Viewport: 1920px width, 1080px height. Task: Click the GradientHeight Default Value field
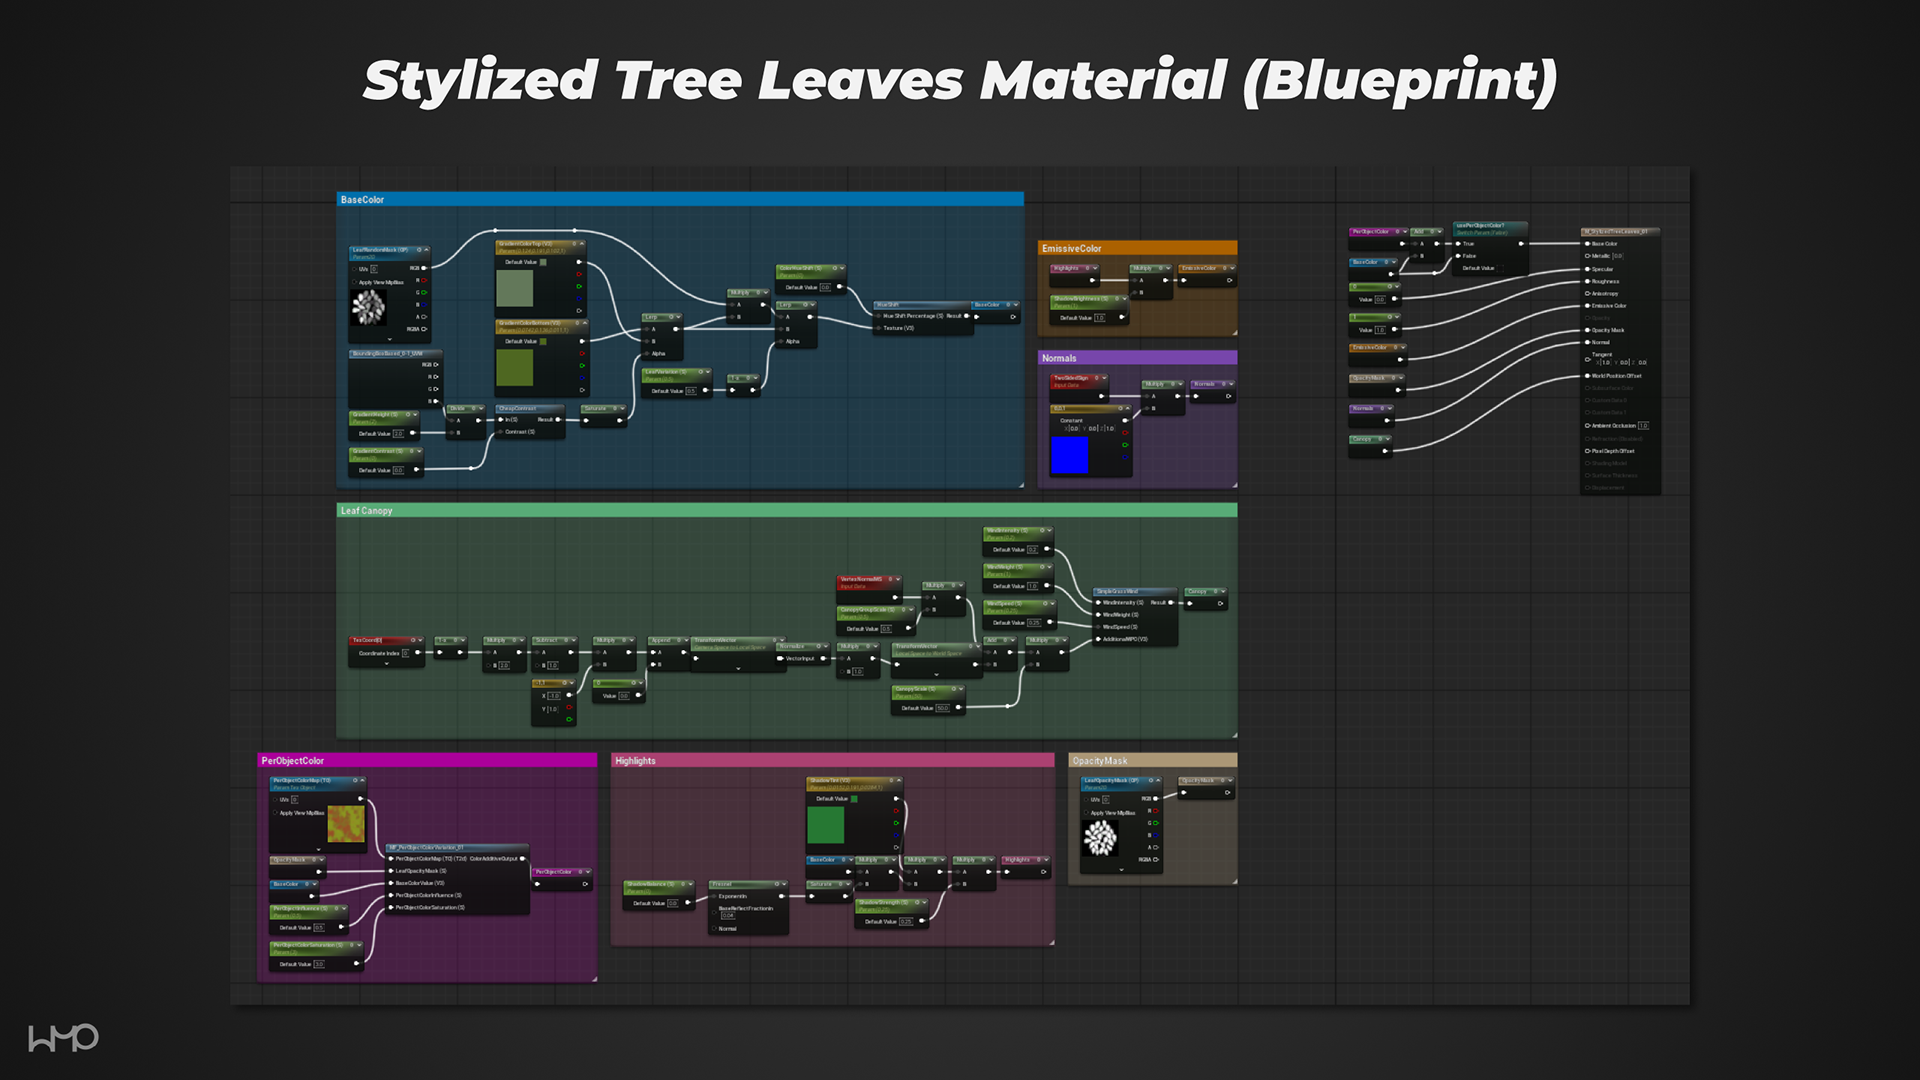398,434
